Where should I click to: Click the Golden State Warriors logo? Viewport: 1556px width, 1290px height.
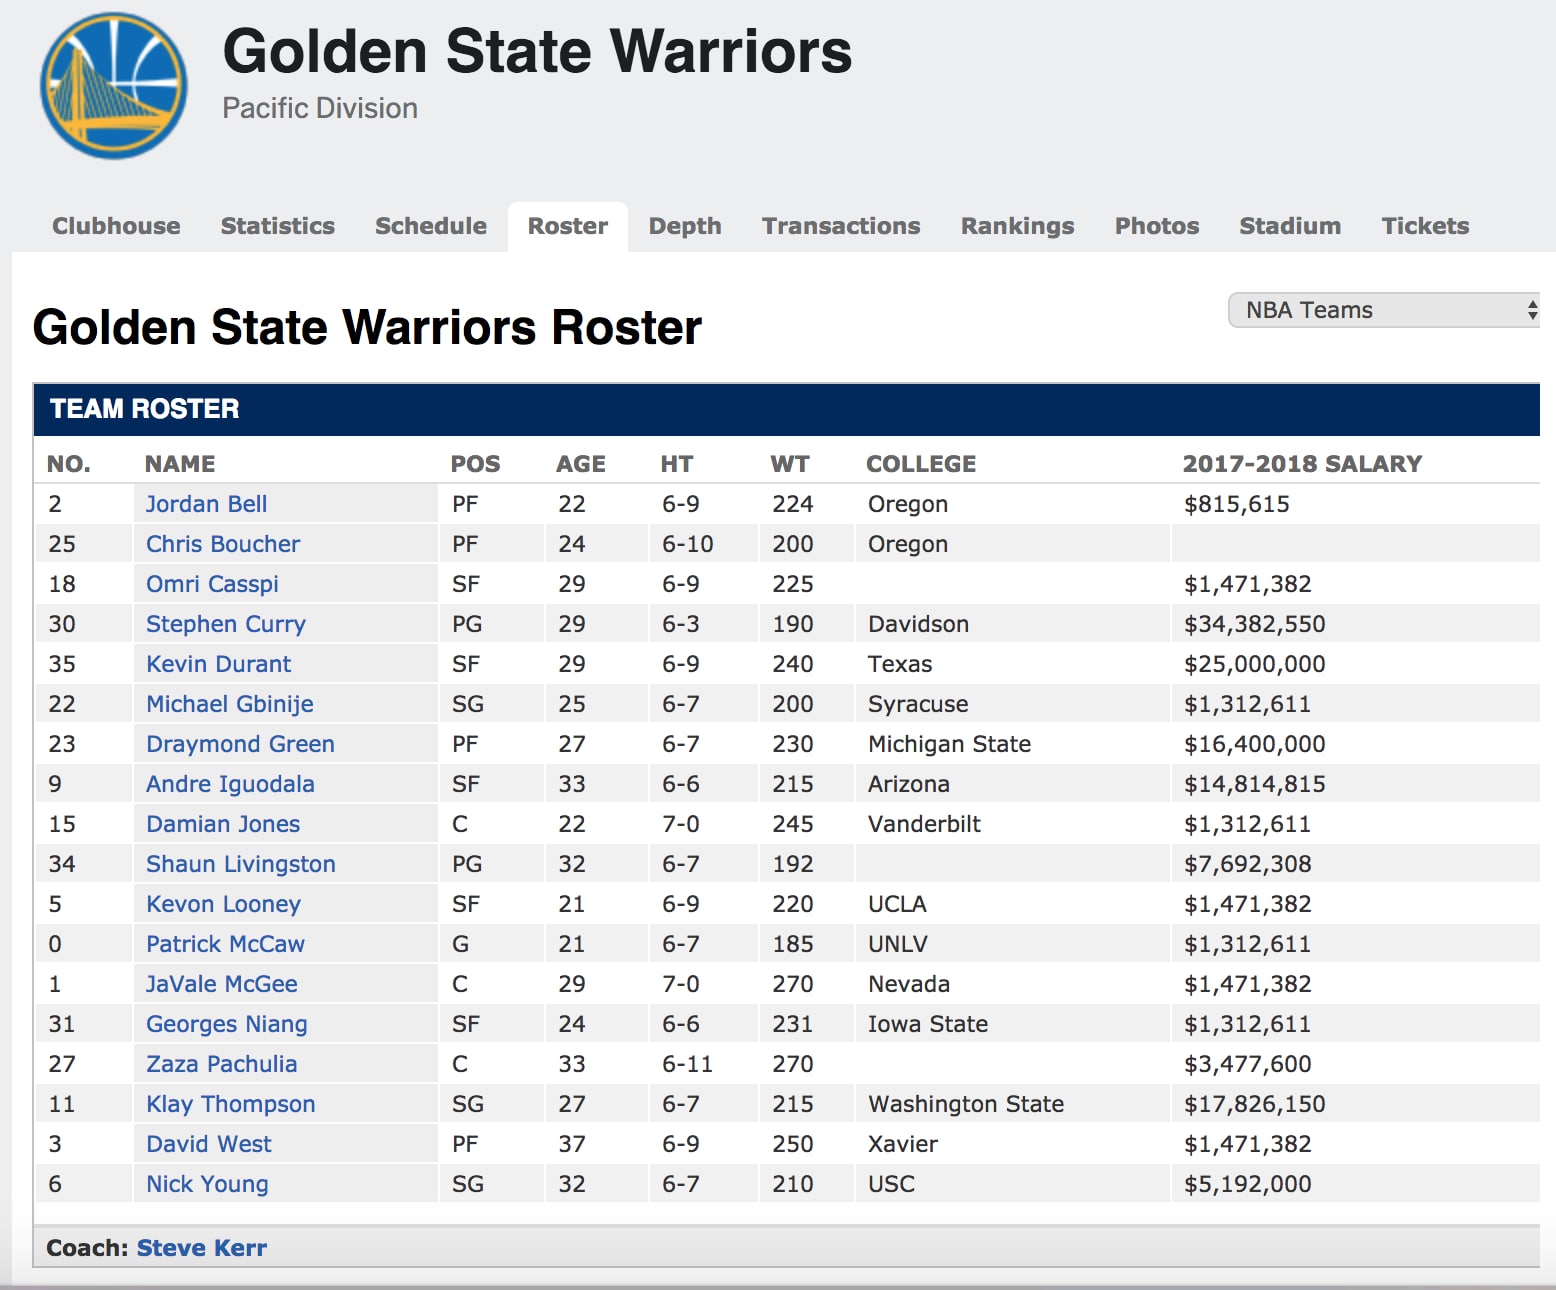[x=114, y=86]
